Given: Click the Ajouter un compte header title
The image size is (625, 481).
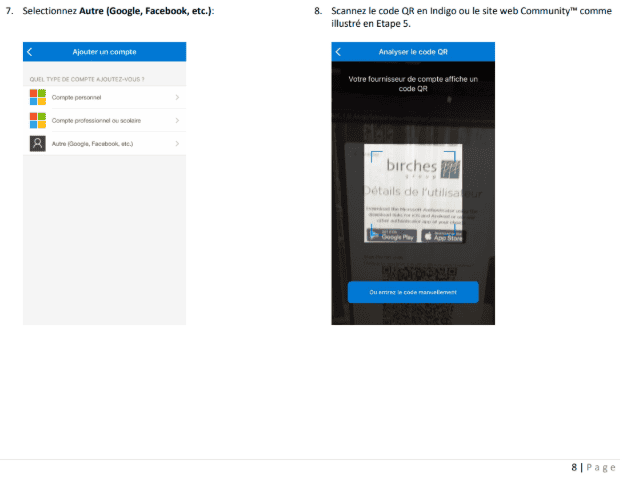Looking at the screenshot, I should click(104, 51).
